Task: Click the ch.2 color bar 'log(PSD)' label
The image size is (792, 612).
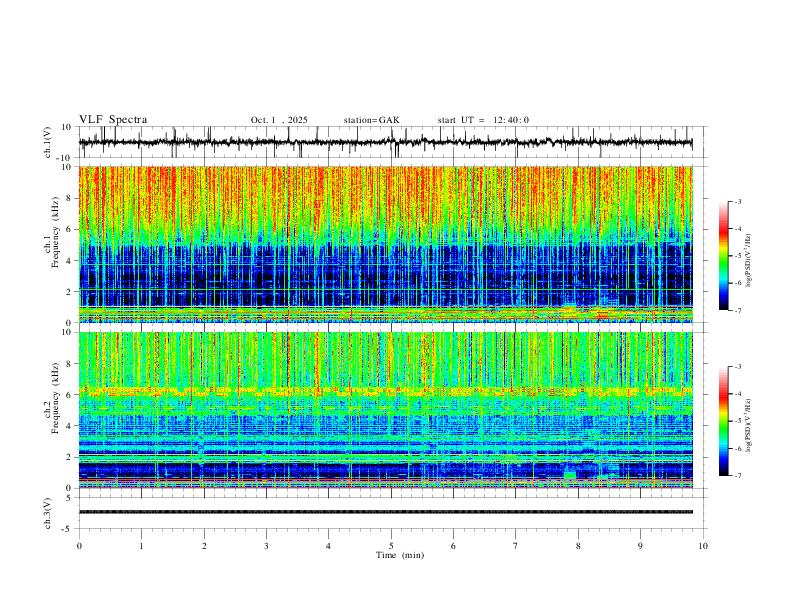Action: click(748, 425)
